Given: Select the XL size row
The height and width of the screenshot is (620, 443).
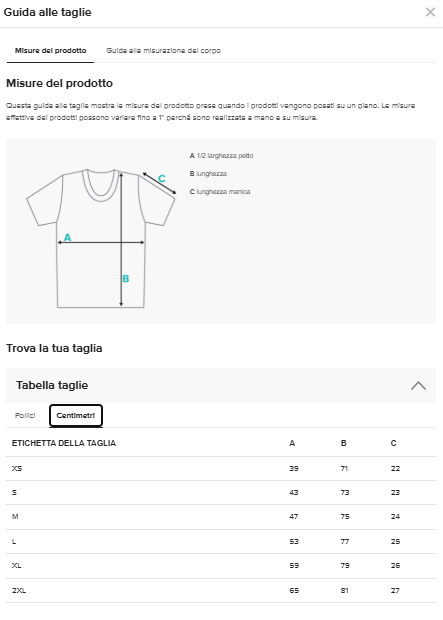Looking at the screenshot, I should pyautogui.click(x=221, y=566).
